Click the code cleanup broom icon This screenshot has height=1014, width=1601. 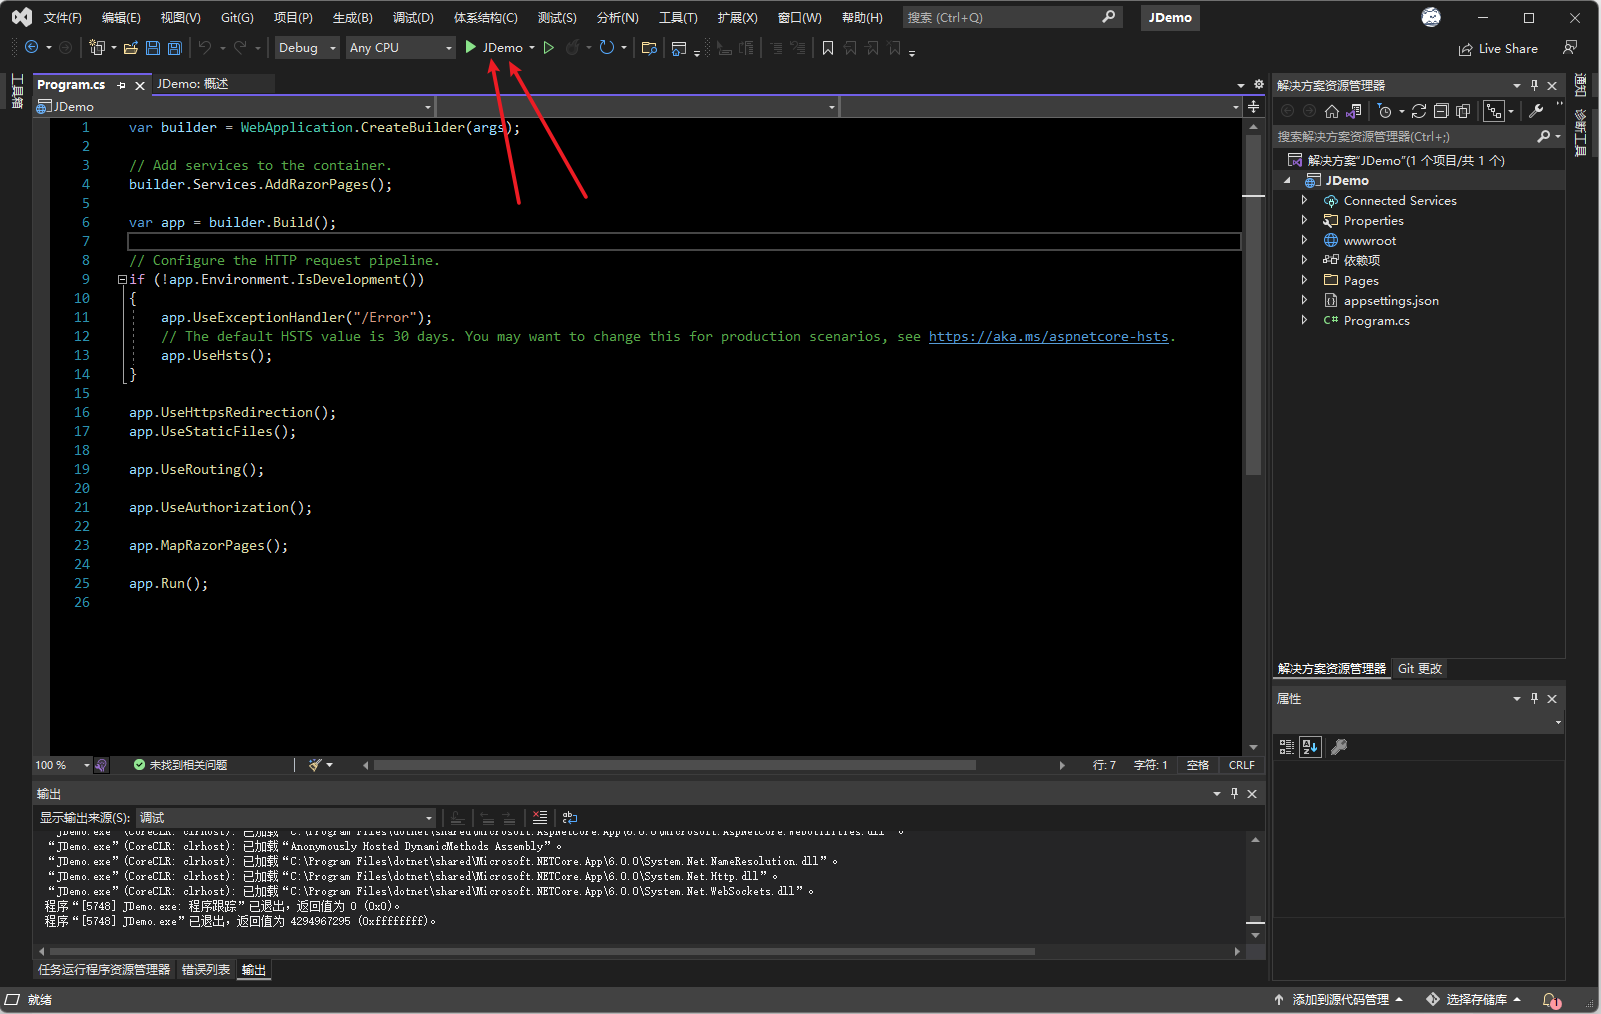pos(316,765)
